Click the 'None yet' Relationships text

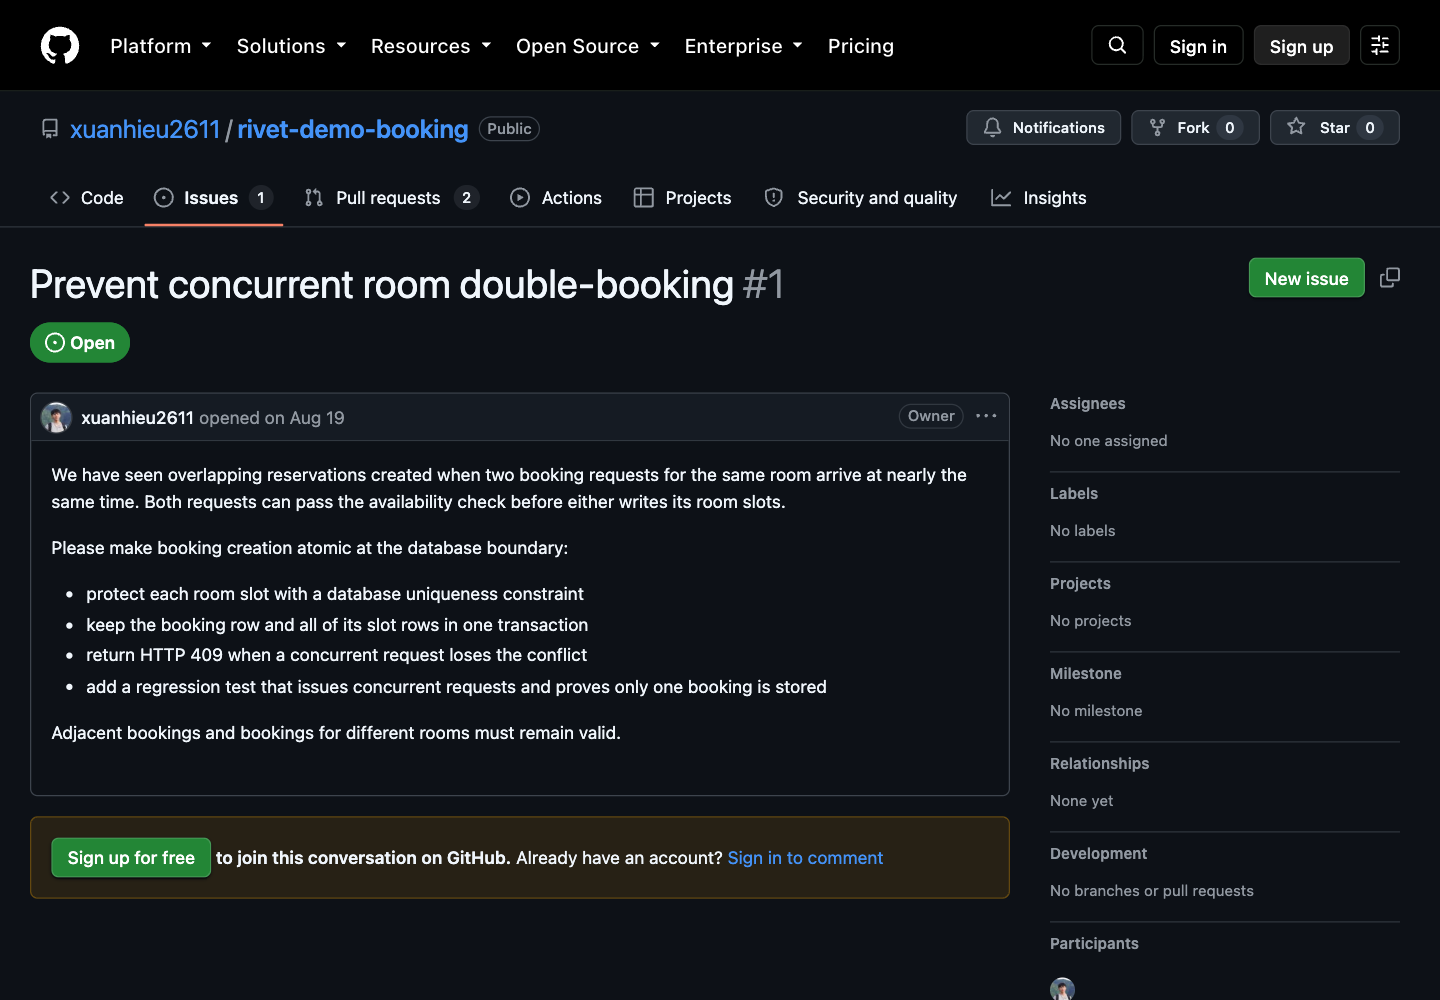1081,801
